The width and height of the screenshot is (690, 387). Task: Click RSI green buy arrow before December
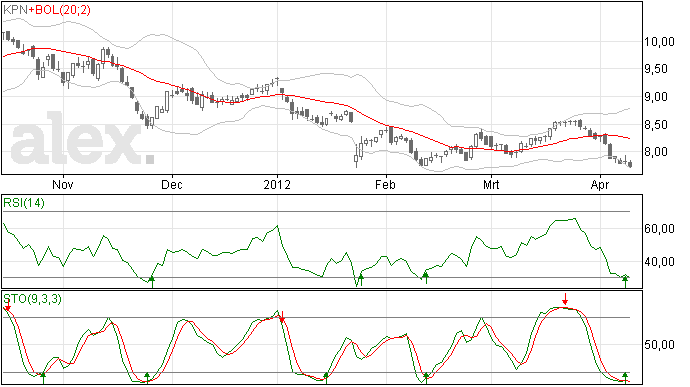(152, 281)
